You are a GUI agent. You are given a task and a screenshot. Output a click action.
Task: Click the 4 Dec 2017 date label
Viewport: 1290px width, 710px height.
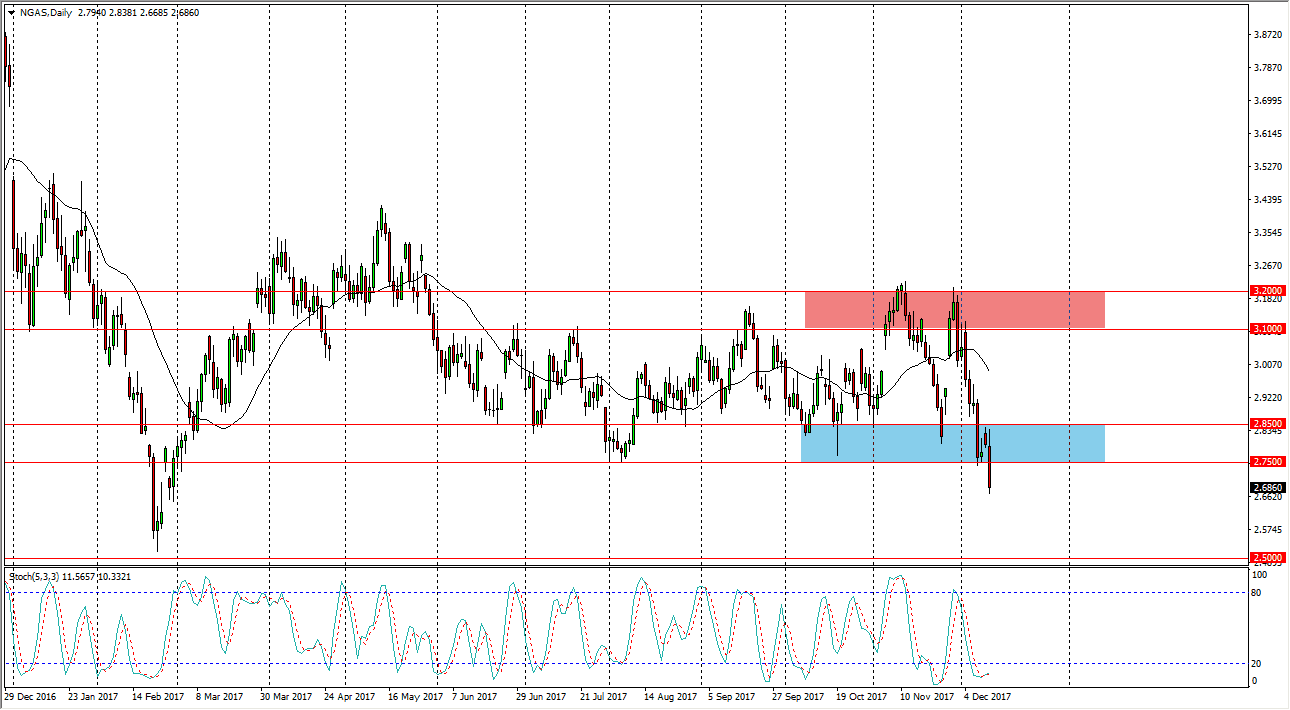[987, 696]
